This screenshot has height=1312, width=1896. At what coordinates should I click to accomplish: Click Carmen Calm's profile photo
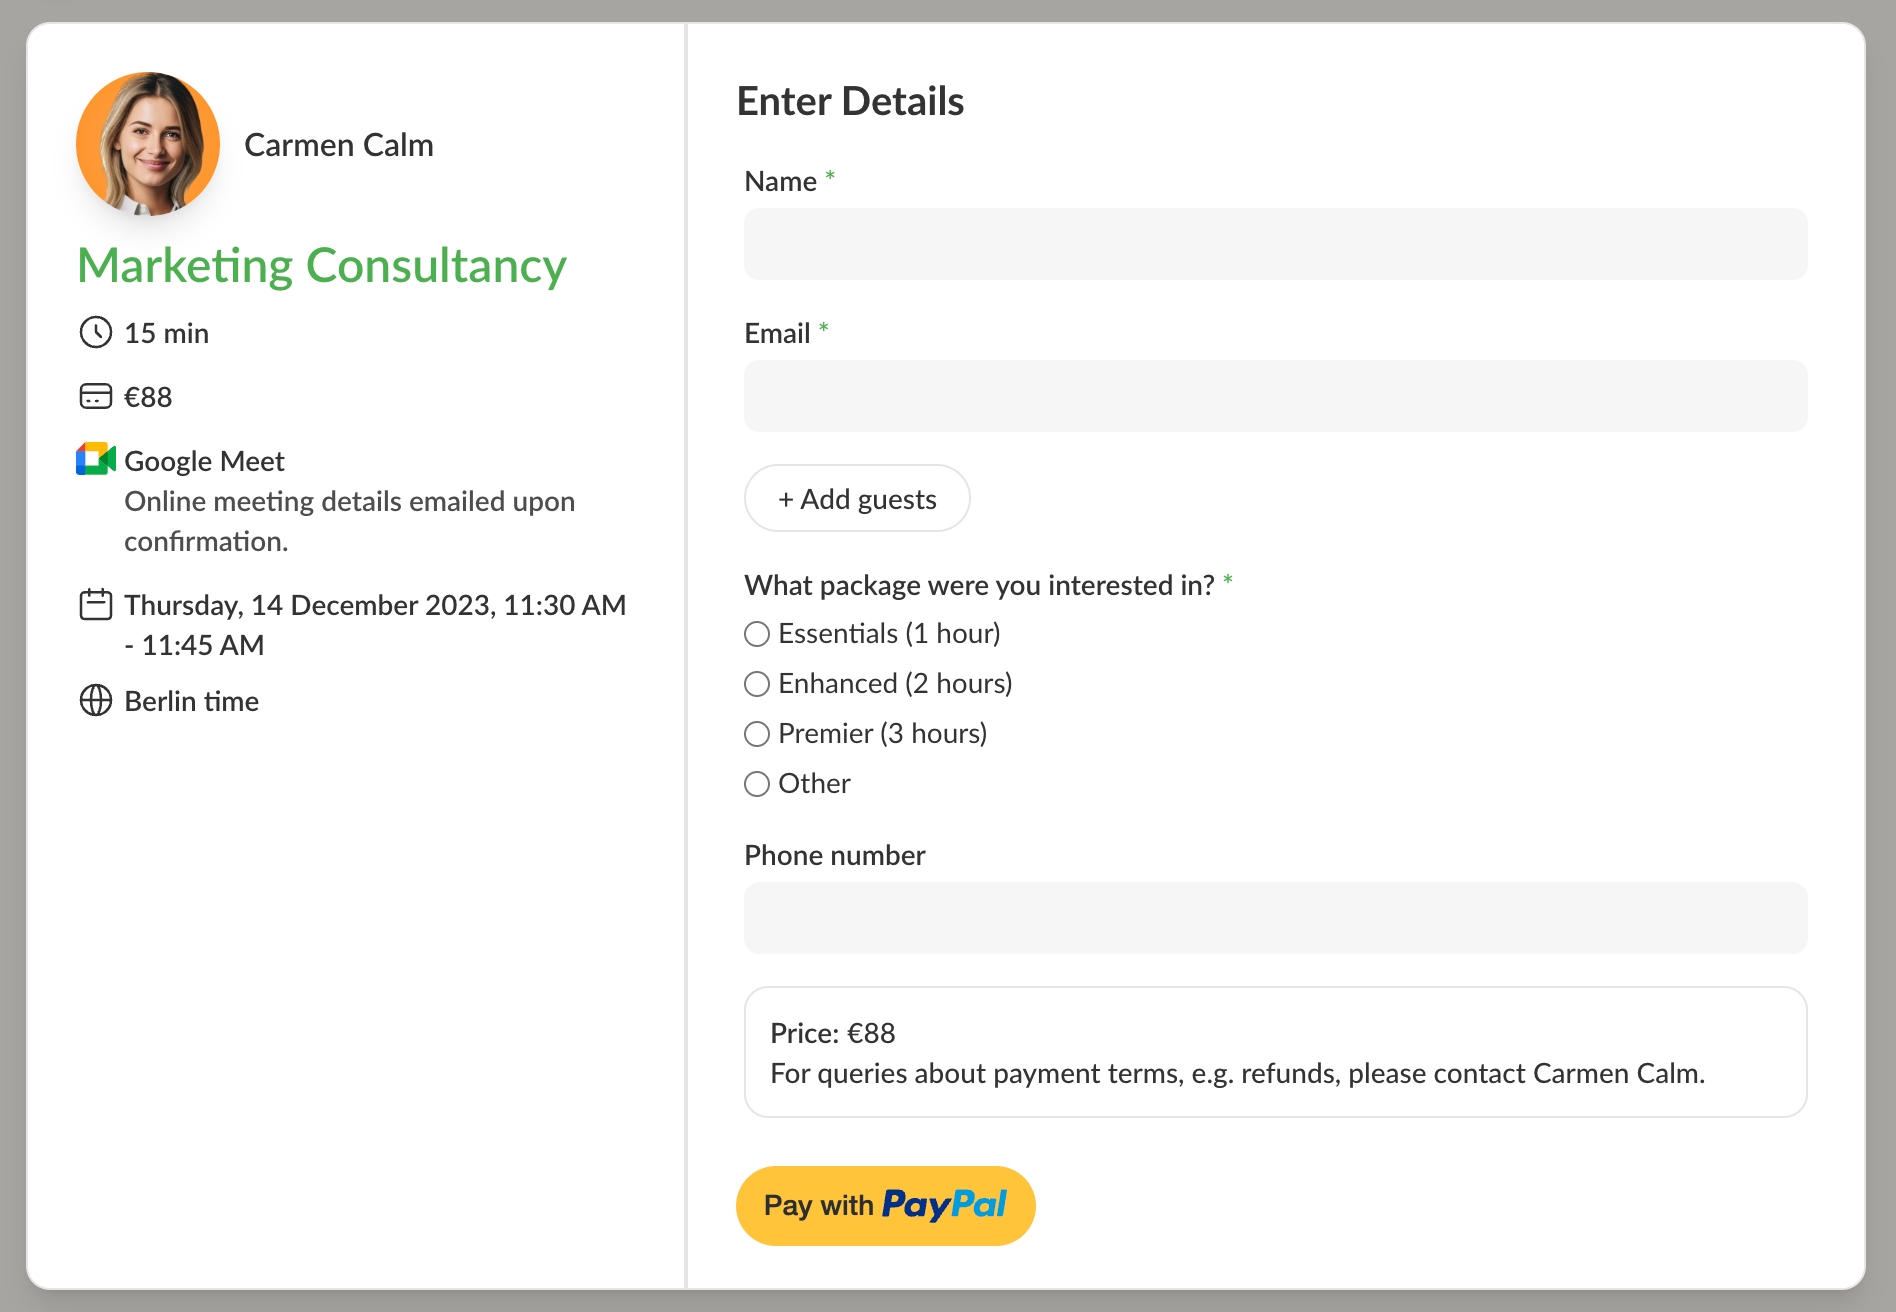coord(148,144)
